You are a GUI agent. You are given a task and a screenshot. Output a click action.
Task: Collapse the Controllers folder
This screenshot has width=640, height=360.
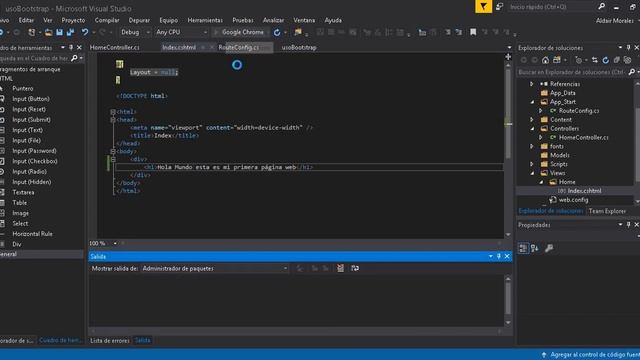[532, 129]
